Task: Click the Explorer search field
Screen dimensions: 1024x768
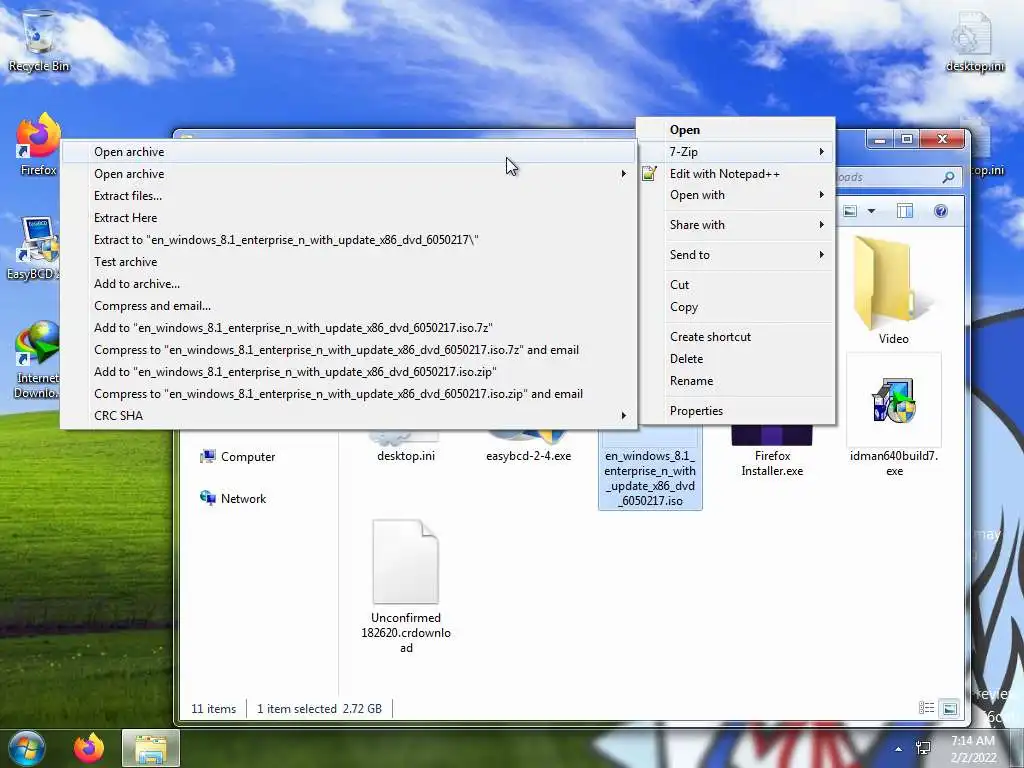Action: (898, 177)
